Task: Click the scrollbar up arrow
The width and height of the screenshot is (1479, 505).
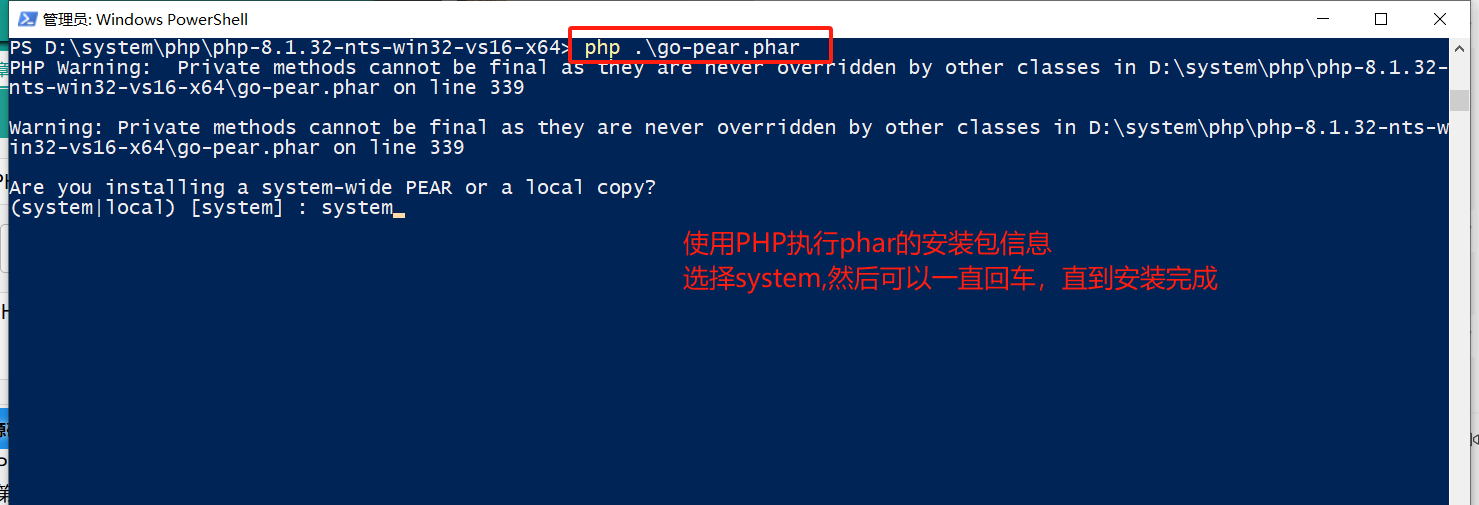Action: click(1458, 47)
